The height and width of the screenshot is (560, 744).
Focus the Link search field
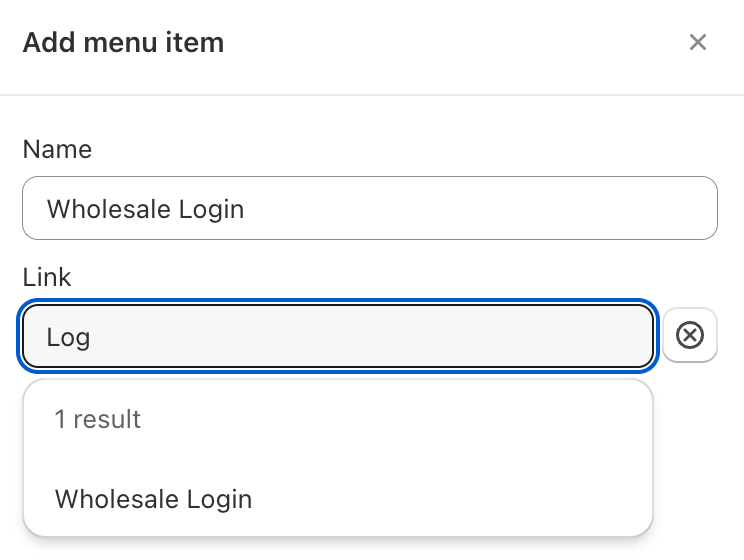coord(337,336)
